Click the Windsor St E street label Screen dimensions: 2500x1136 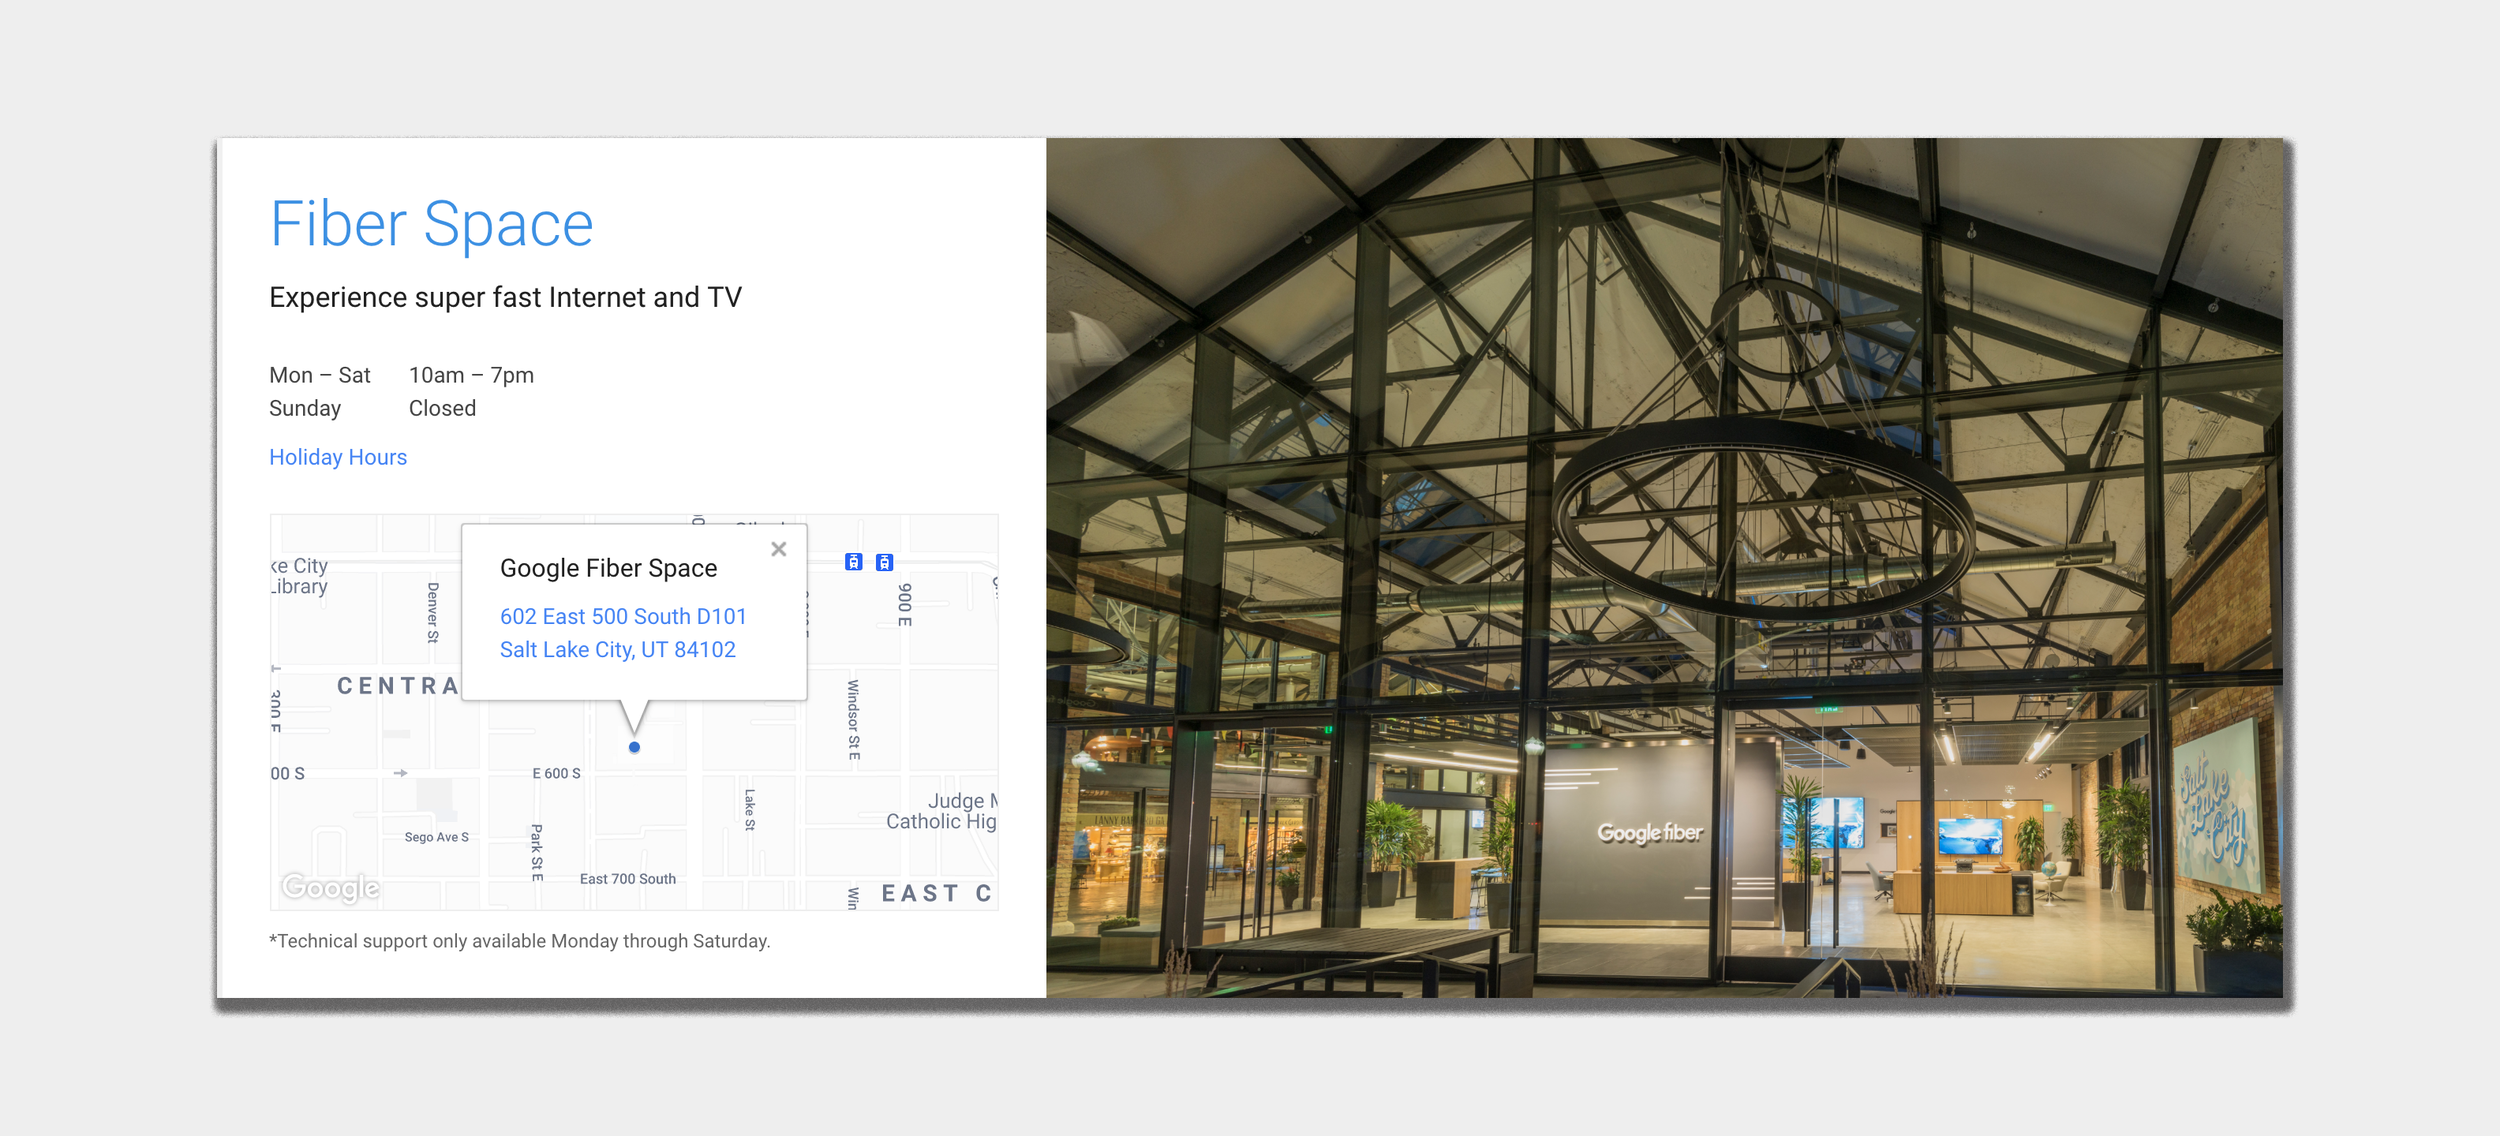[853, 719]
